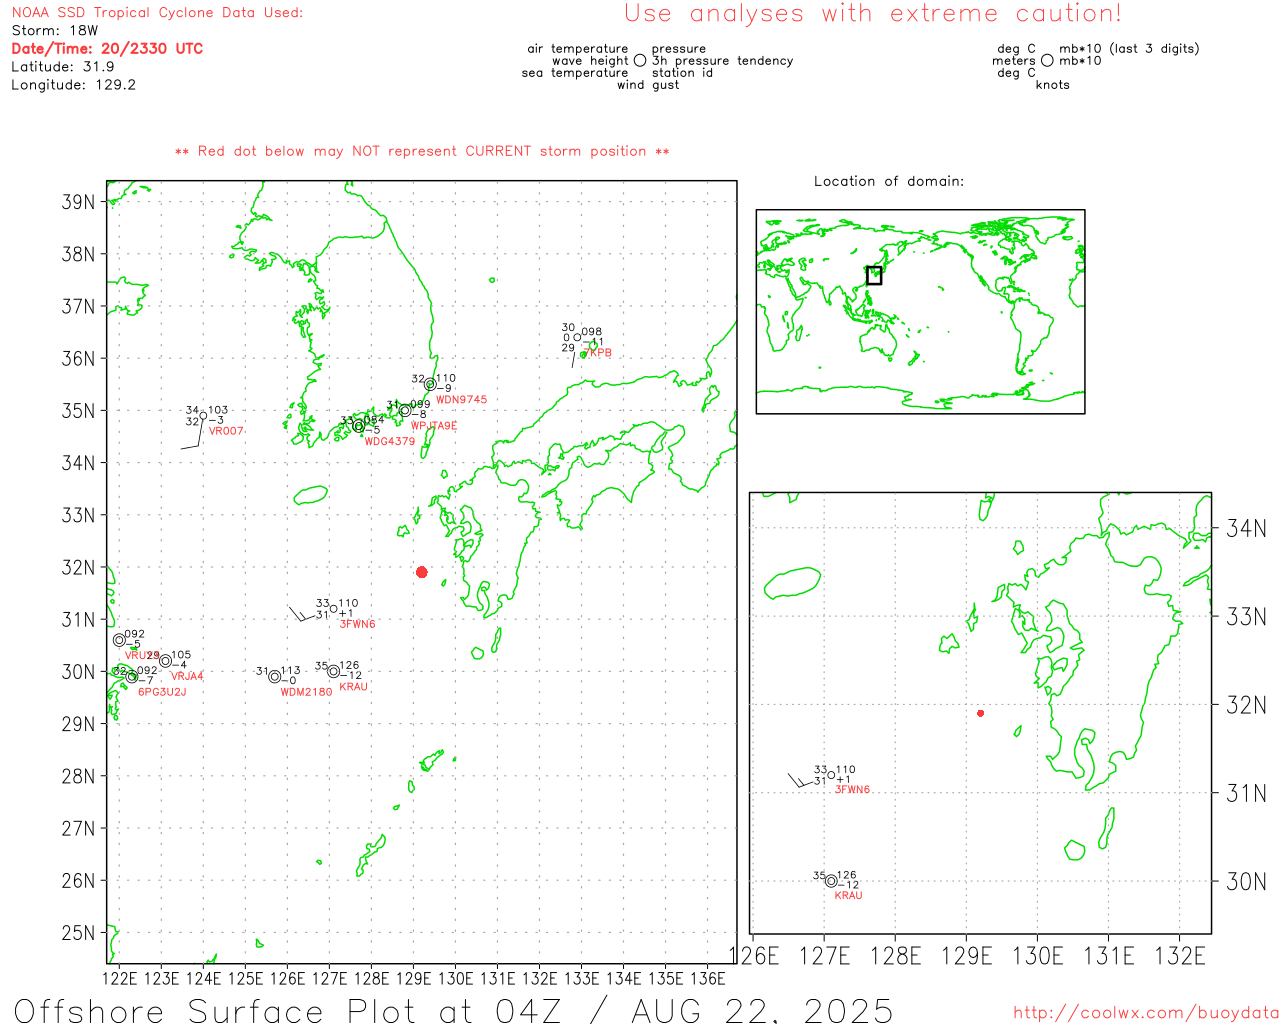
Task: Click the red dot disclaimer note
Action: (x=422, y=151)
